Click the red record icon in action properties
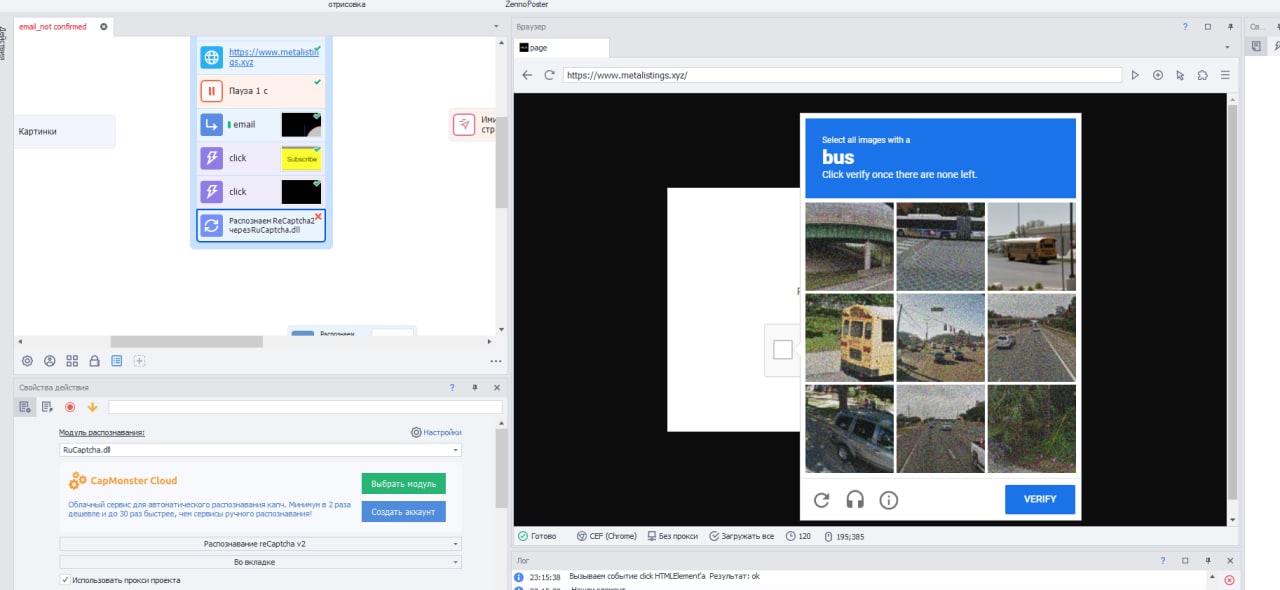The width and height of the screenshot is (1280, 590). (70, 407)
